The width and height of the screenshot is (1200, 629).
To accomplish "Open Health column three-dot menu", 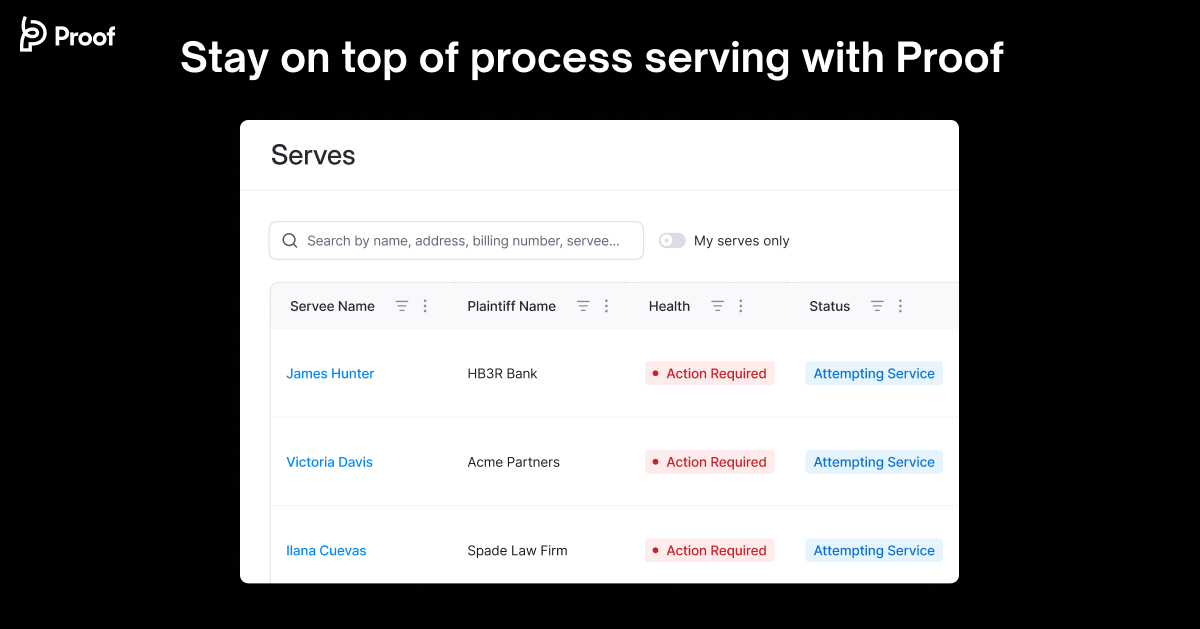I will (741, 306).
